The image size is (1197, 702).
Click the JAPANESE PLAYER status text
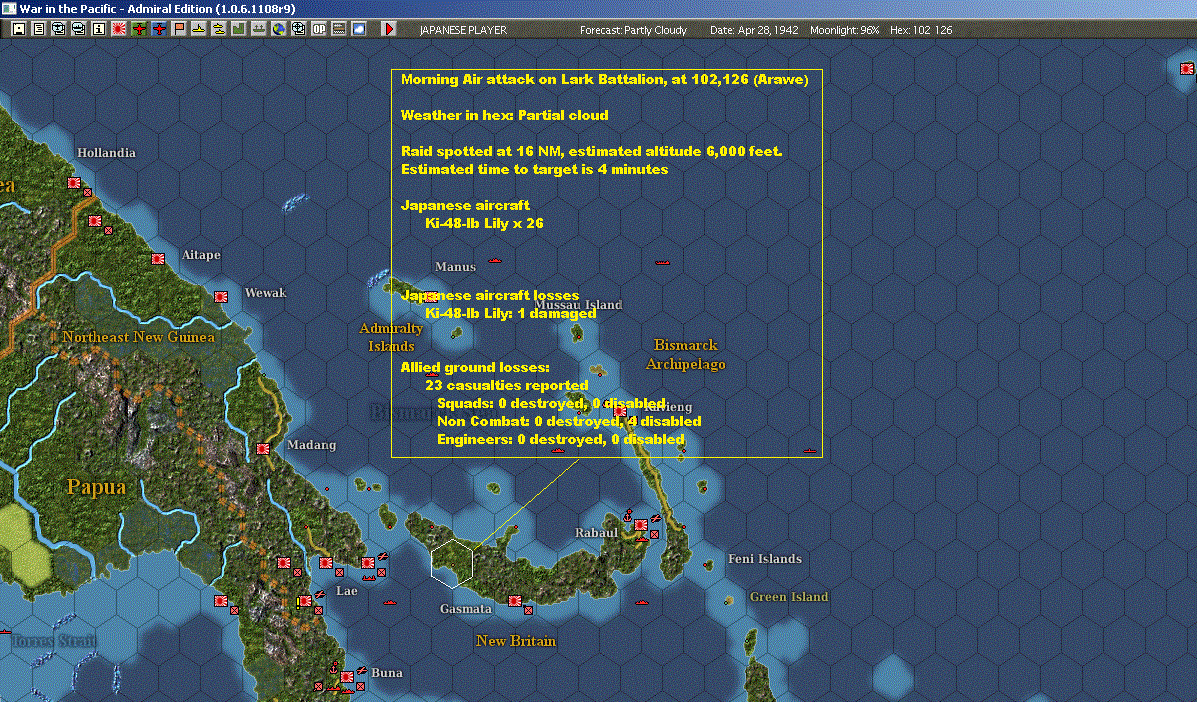[463, 30]
